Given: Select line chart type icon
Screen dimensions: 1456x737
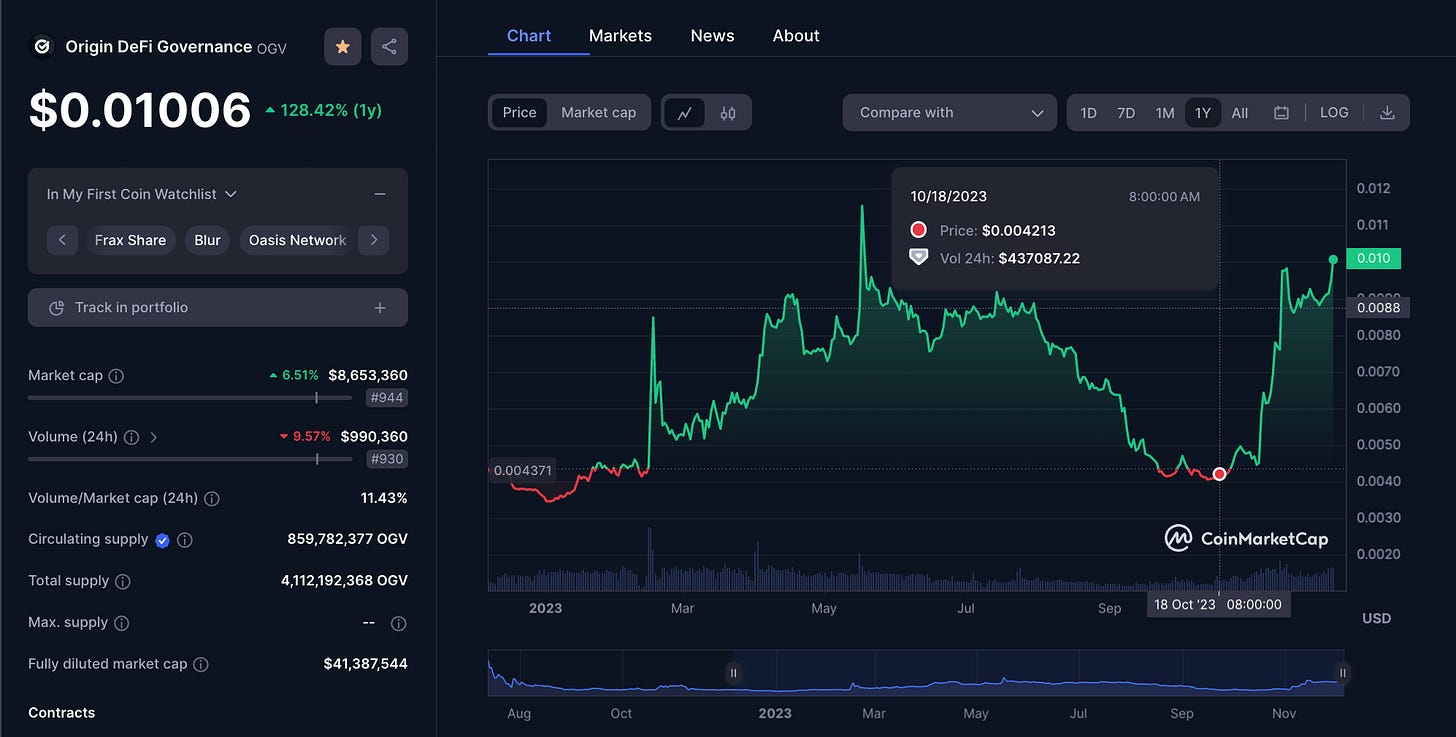Looking at the screenshot, I should click(685, 113).
